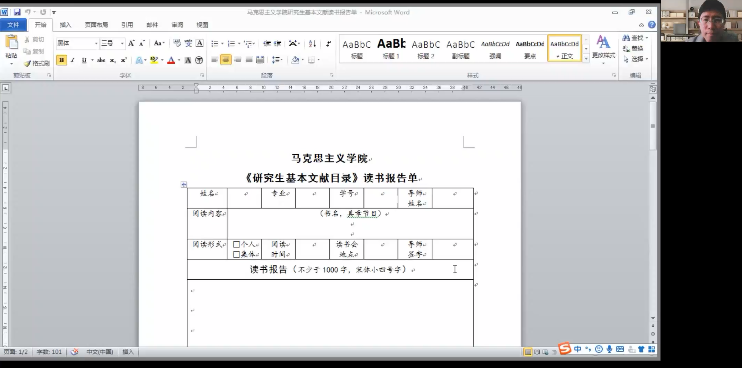Click the save icon in quick access toolbar

(17, 12)
